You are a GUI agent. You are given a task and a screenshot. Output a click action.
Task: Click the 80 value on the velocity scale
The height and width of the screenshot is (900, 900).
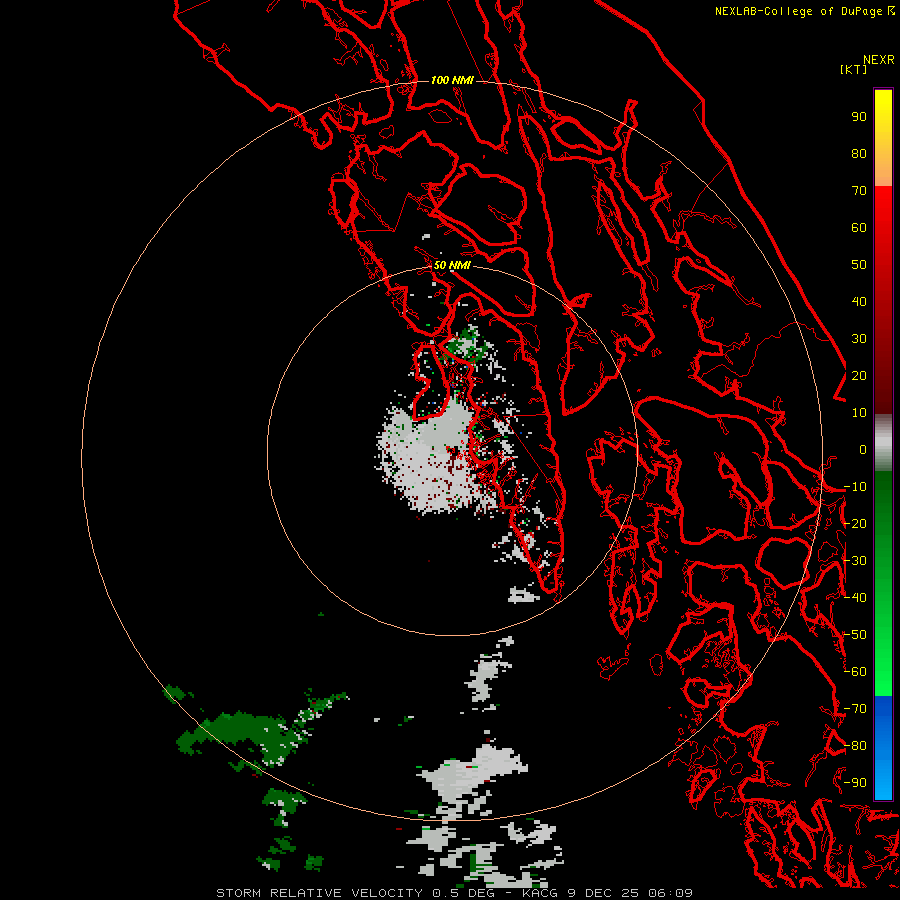859,154
